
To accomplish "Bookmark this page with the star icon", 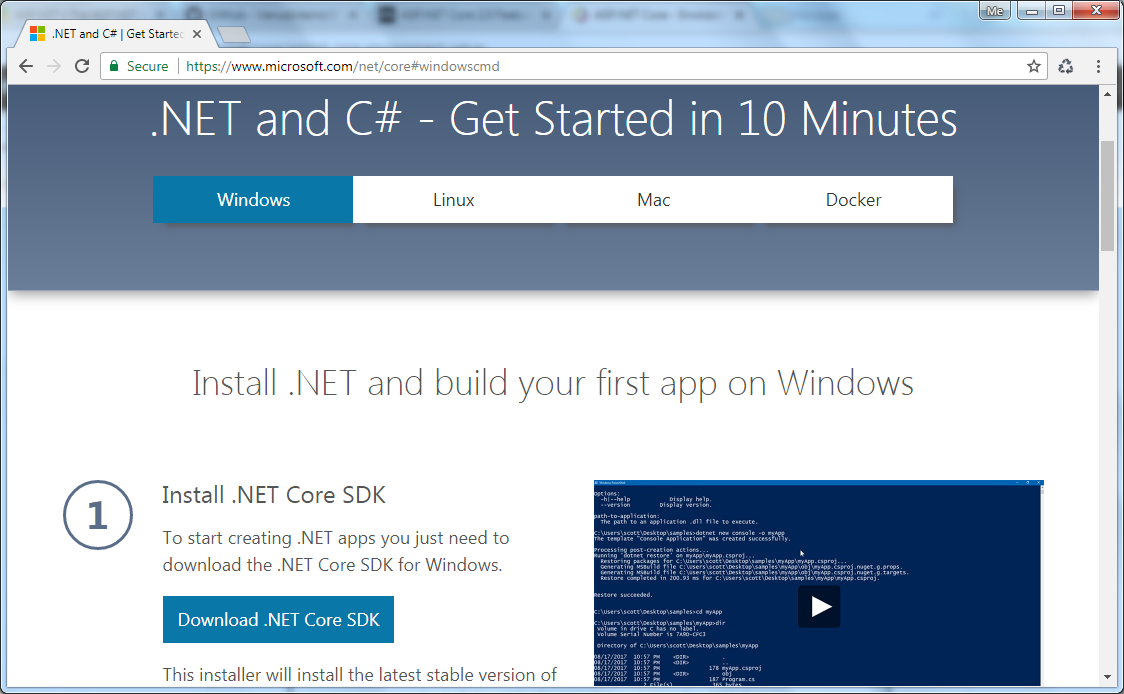I will click(1034, 67).
